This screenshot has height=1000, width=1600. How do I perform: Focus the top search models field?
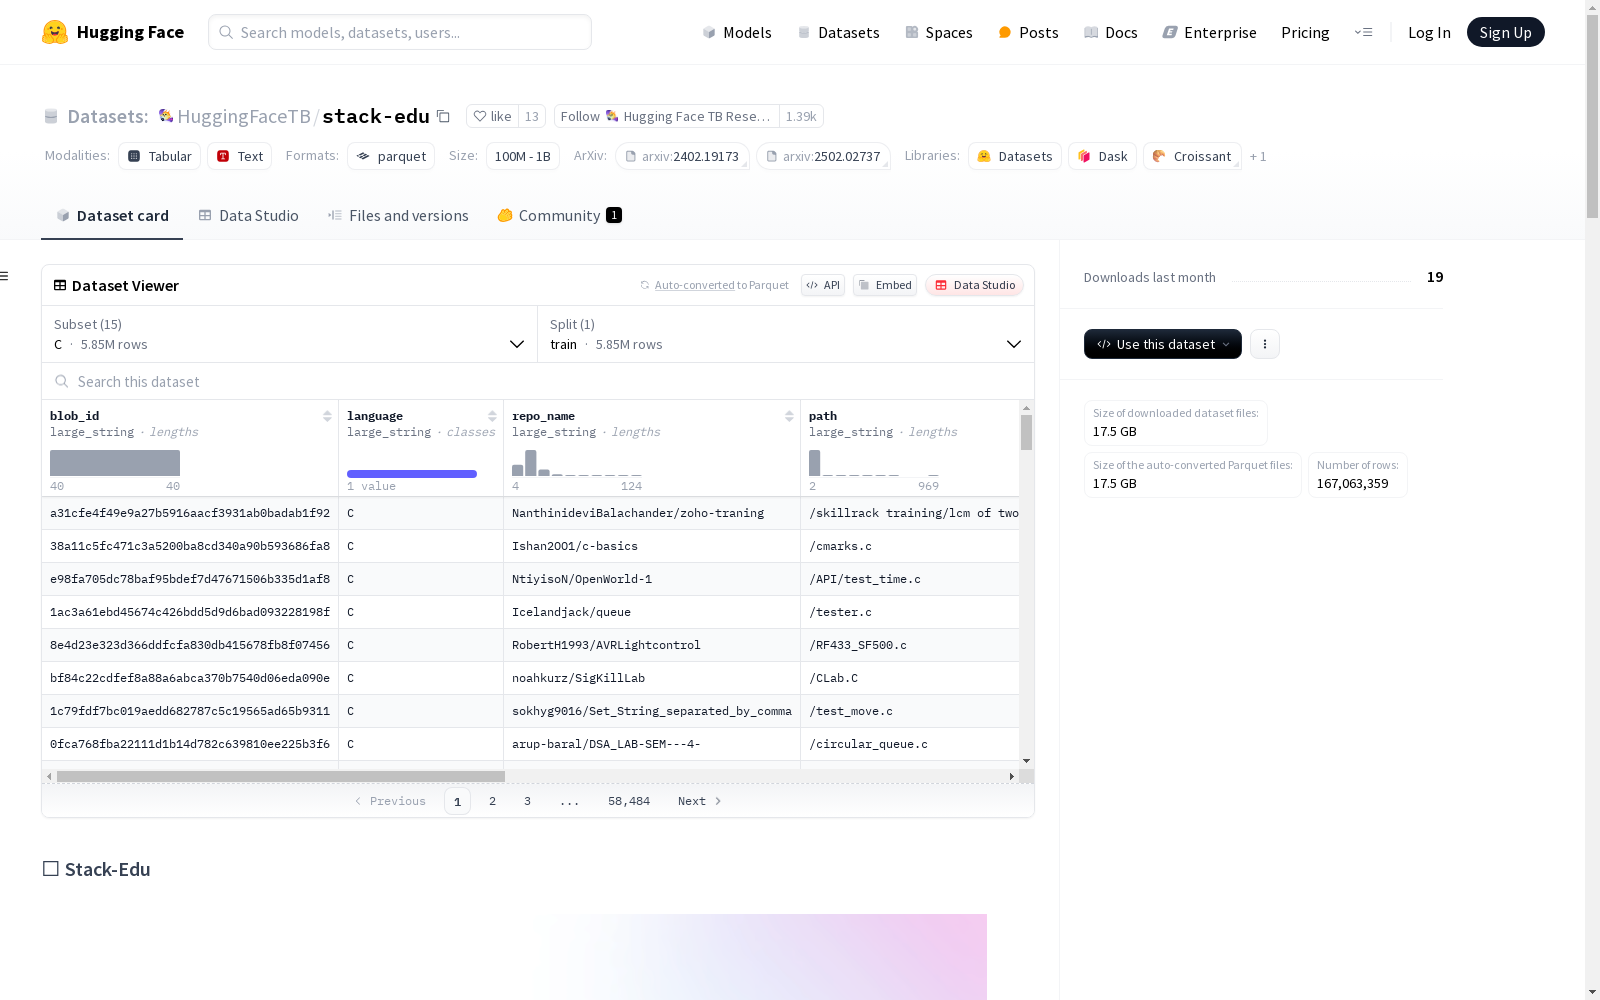pos(400,32)
